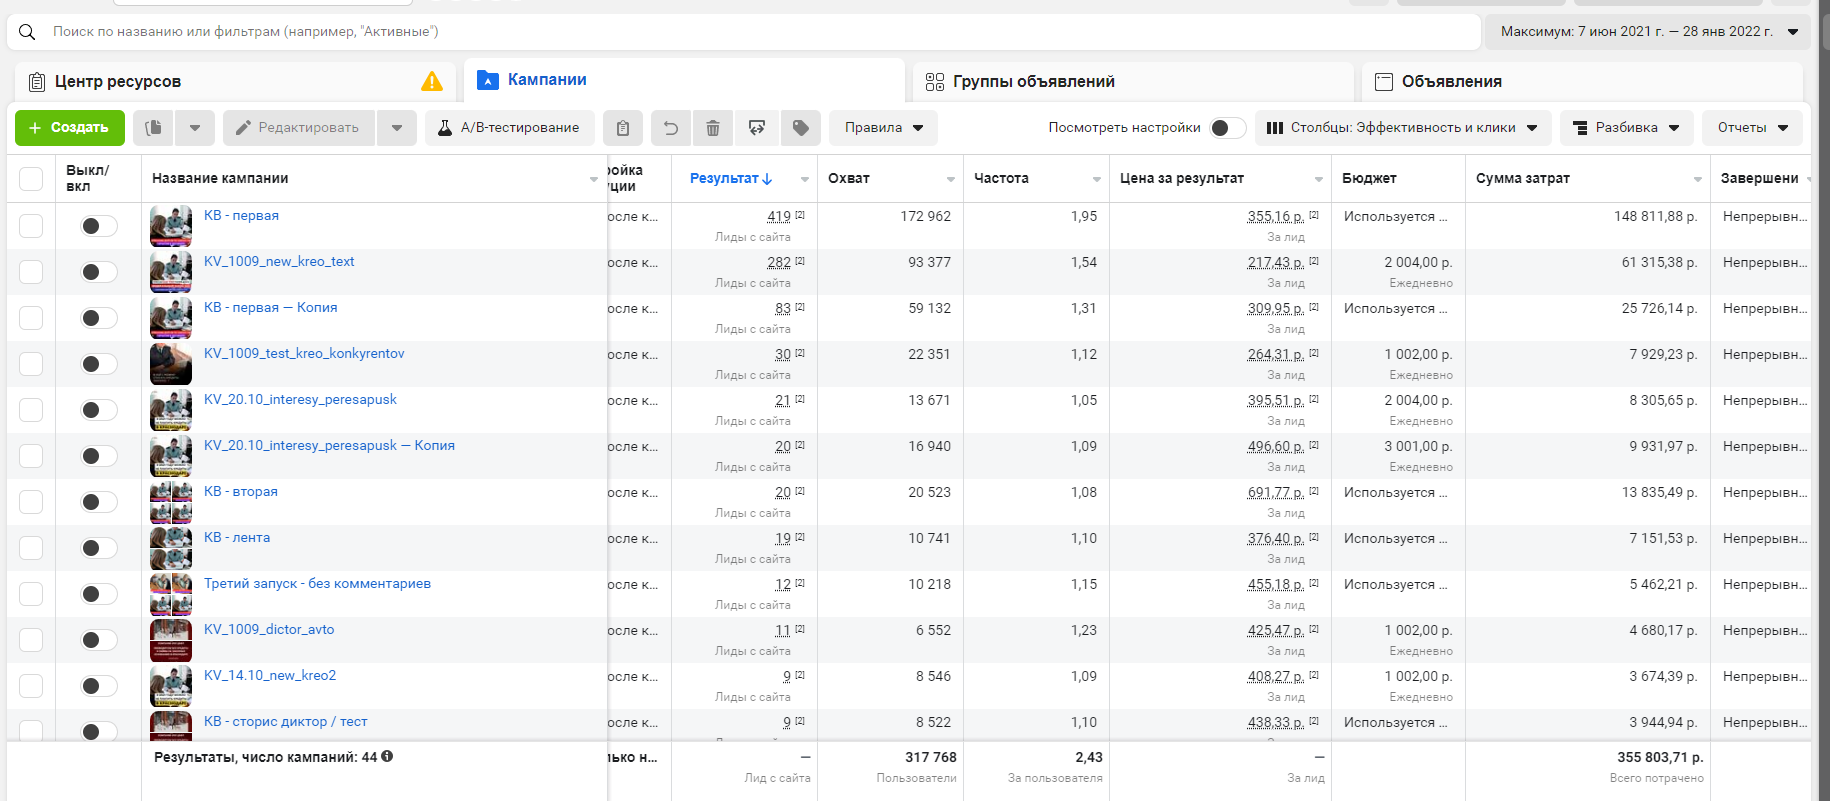
Task: Click footnote icon beside 691,77 р. price
Action: [x=1314, y=491]
